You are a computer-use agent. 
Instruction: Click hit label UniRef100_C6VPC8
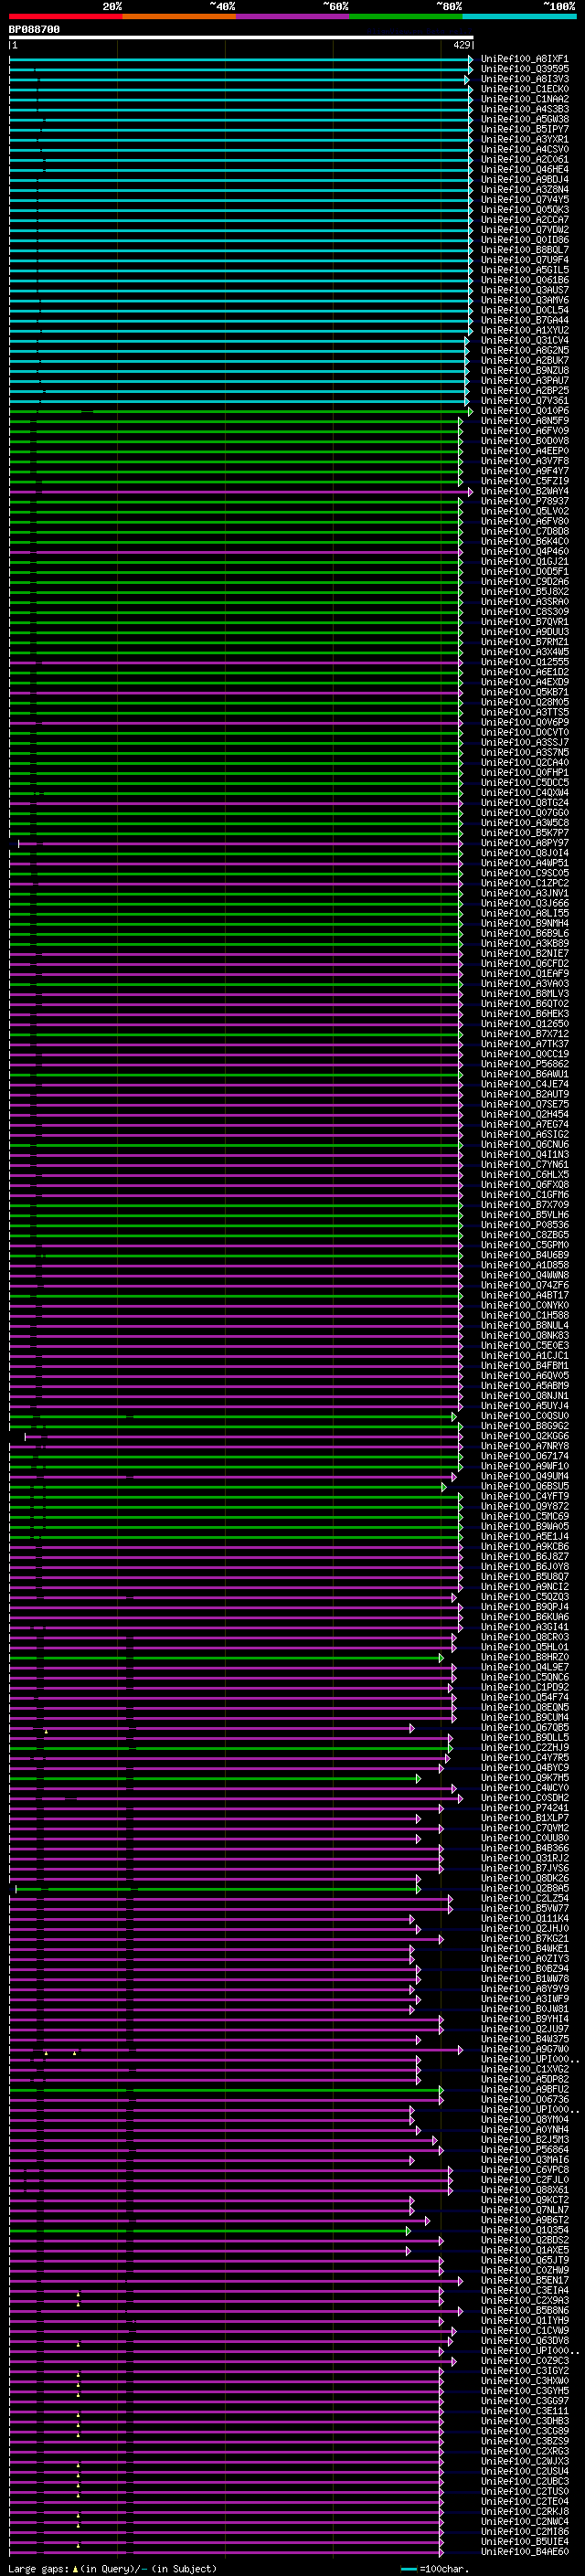[x=525, y=2169]
